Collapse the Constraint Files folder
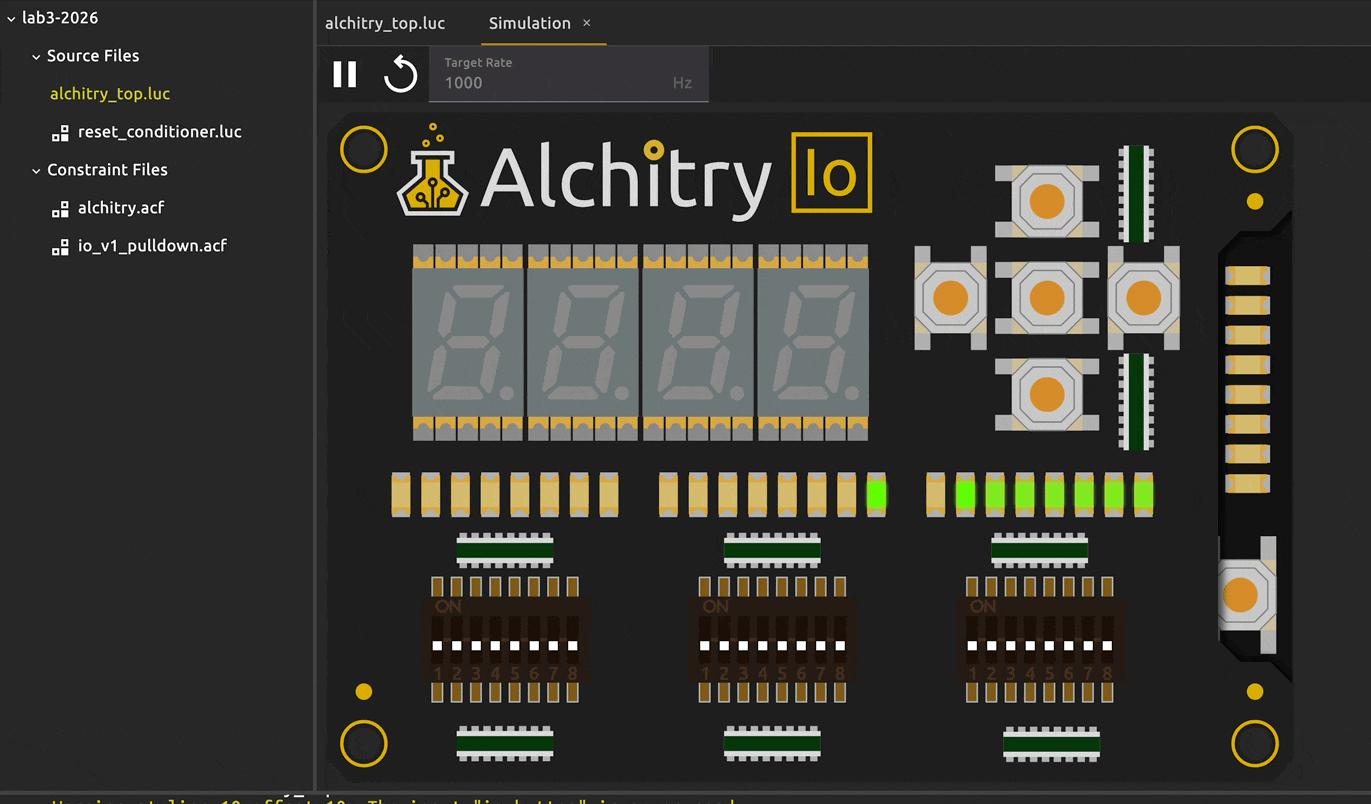Viewport: 1371px width, 804px height. pos(36,171)
